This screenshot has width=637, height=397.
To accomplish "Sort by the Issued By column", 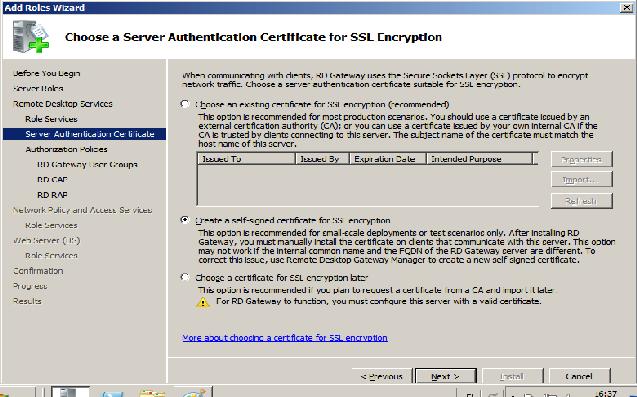I will click(323, 159).
